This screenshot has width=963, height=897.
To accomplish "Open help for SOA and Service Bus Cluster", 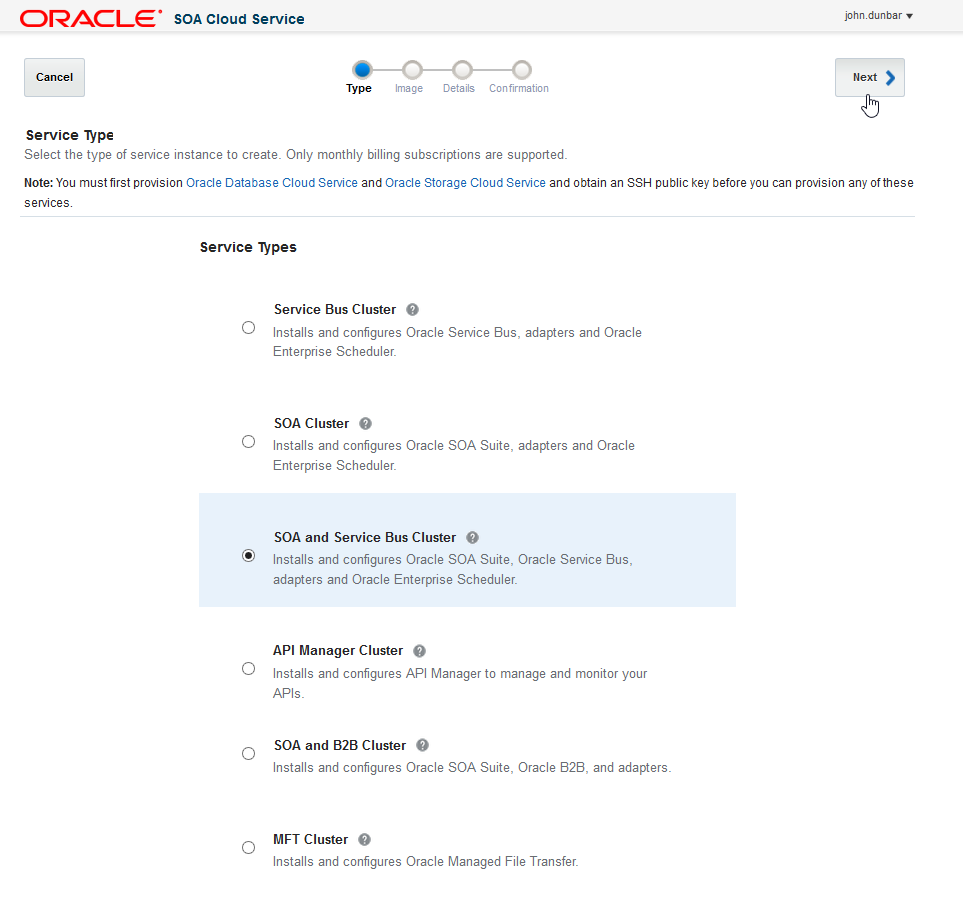I will click(x=472, y=538).
